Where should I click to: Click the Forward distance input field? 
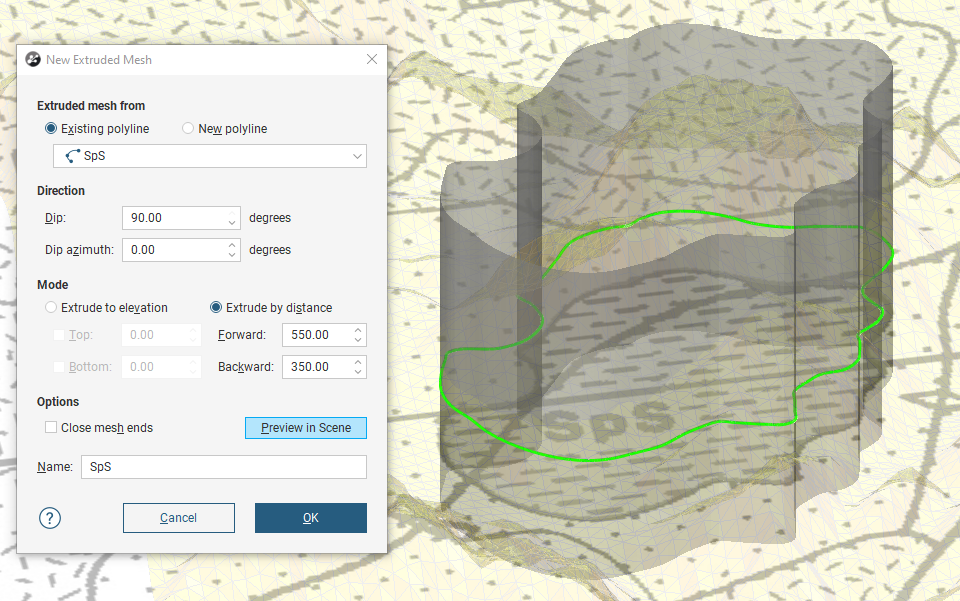pyautogui.click(x=316, y=335)
